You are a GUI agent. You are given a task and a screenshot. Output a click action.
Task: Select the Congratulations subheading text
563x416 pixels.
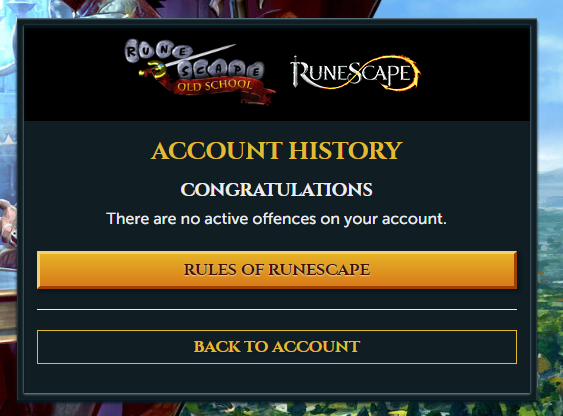276,190
